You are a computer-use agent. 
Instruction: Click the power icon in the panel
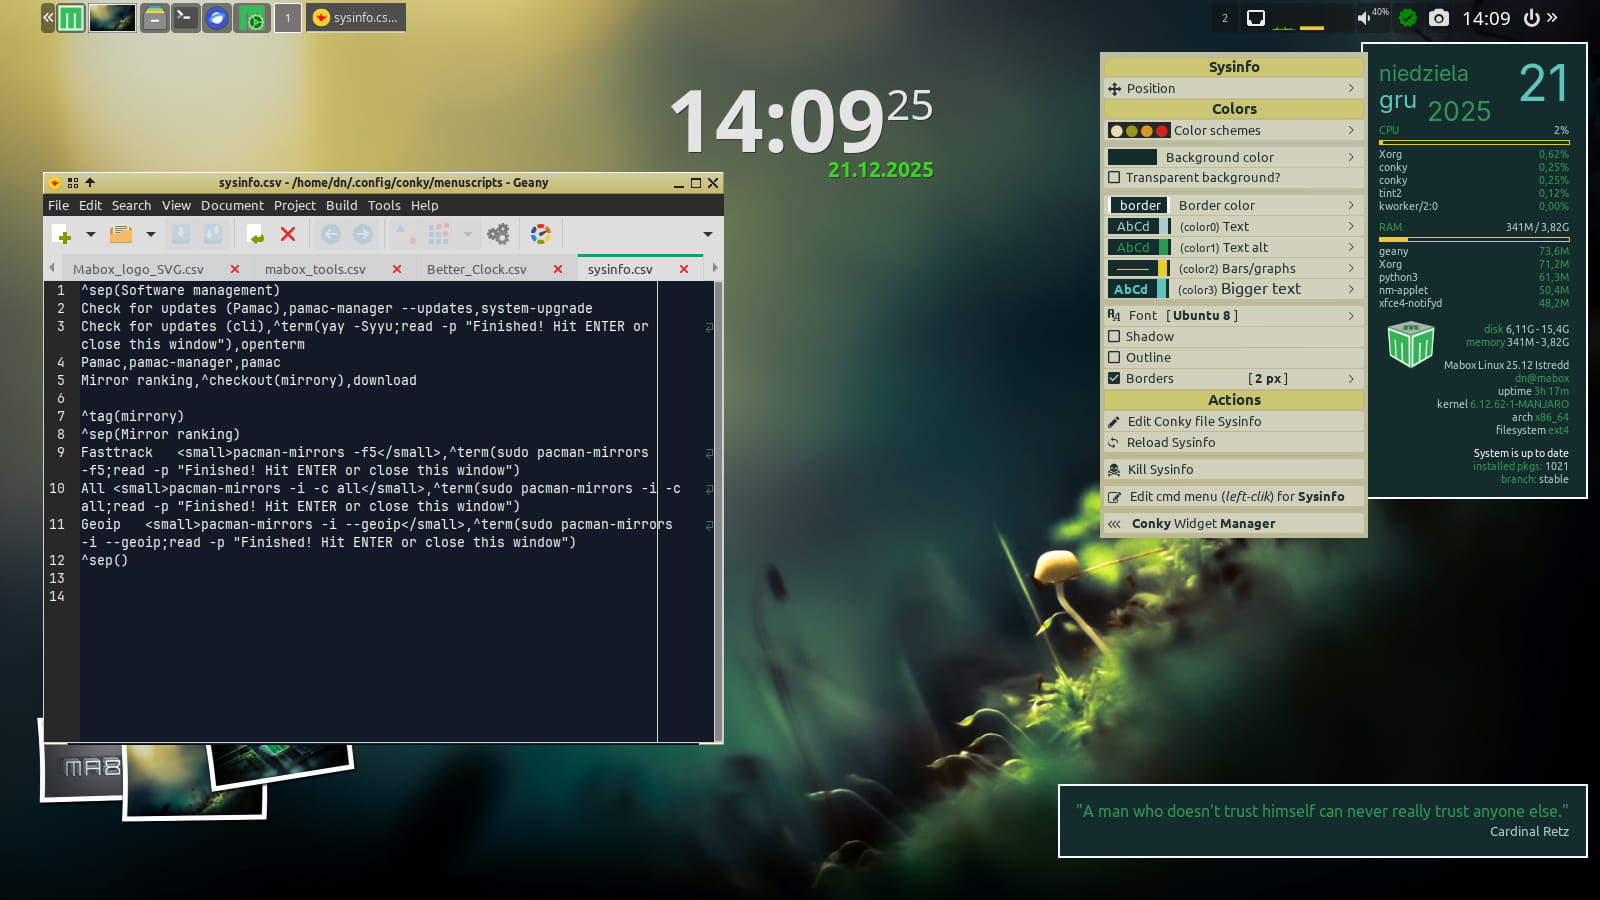[1531, 18]
